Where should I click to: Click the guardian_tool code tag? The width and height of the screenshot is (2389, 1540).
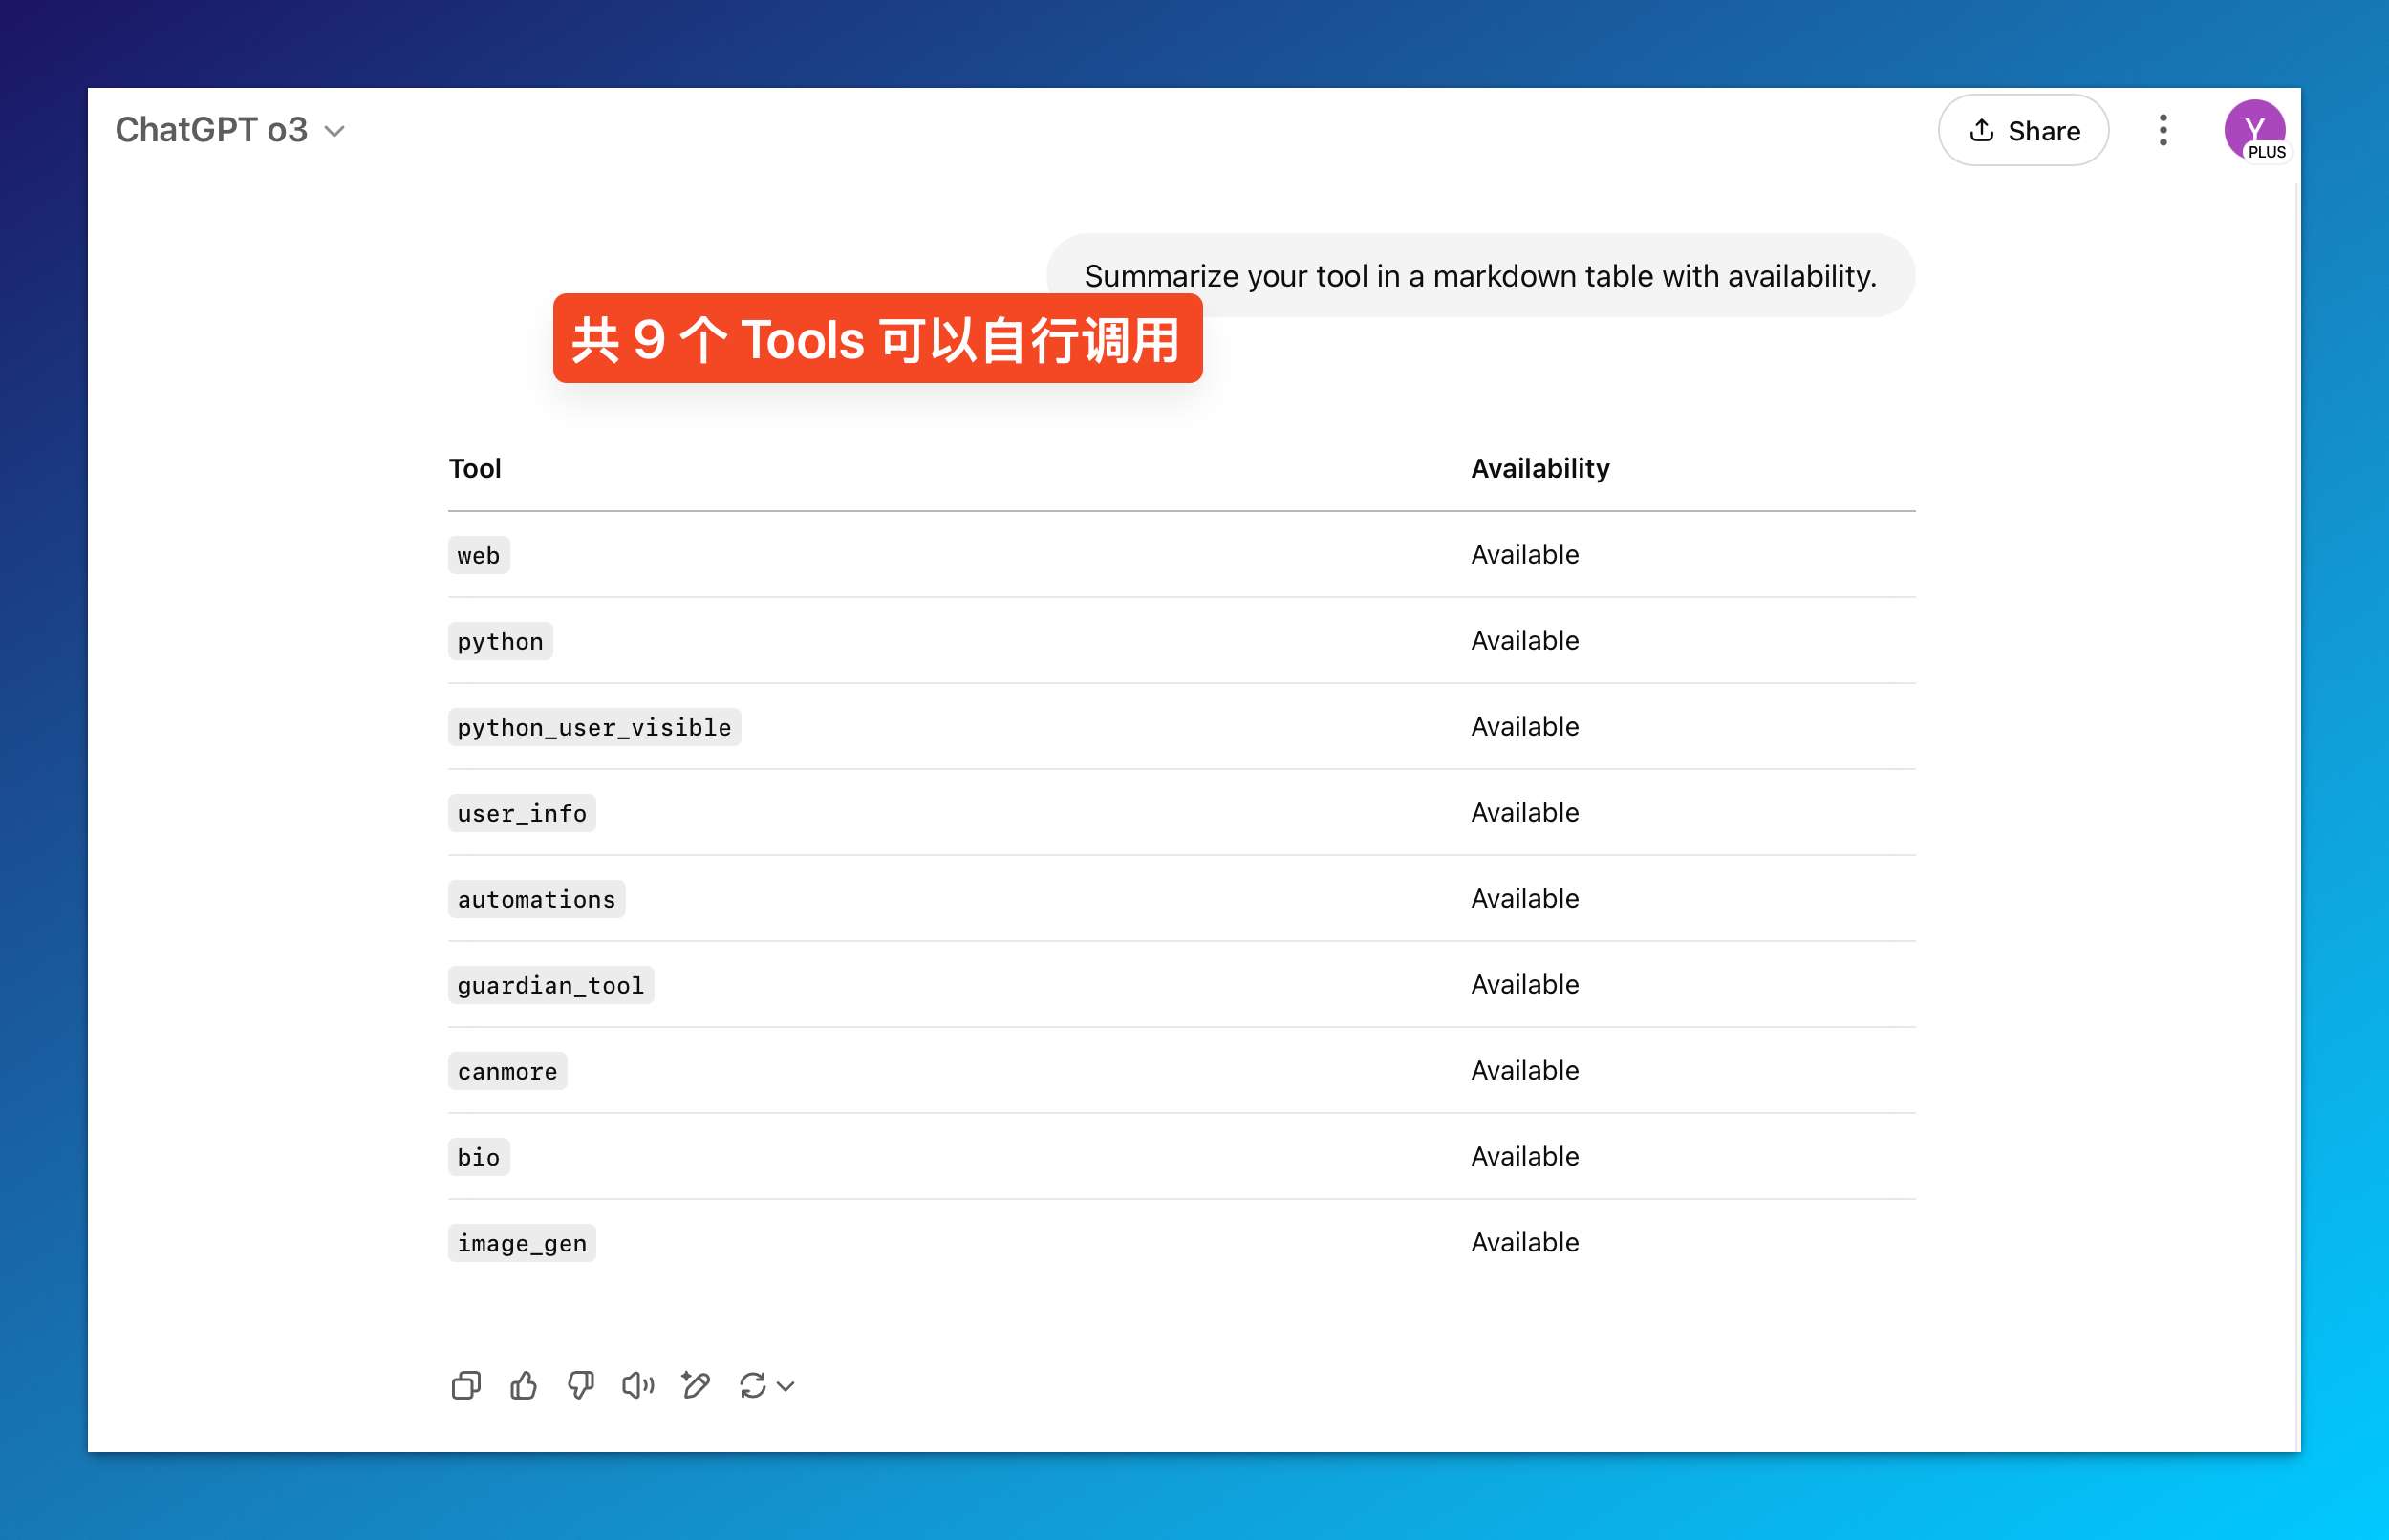click(x=550, y=985)
